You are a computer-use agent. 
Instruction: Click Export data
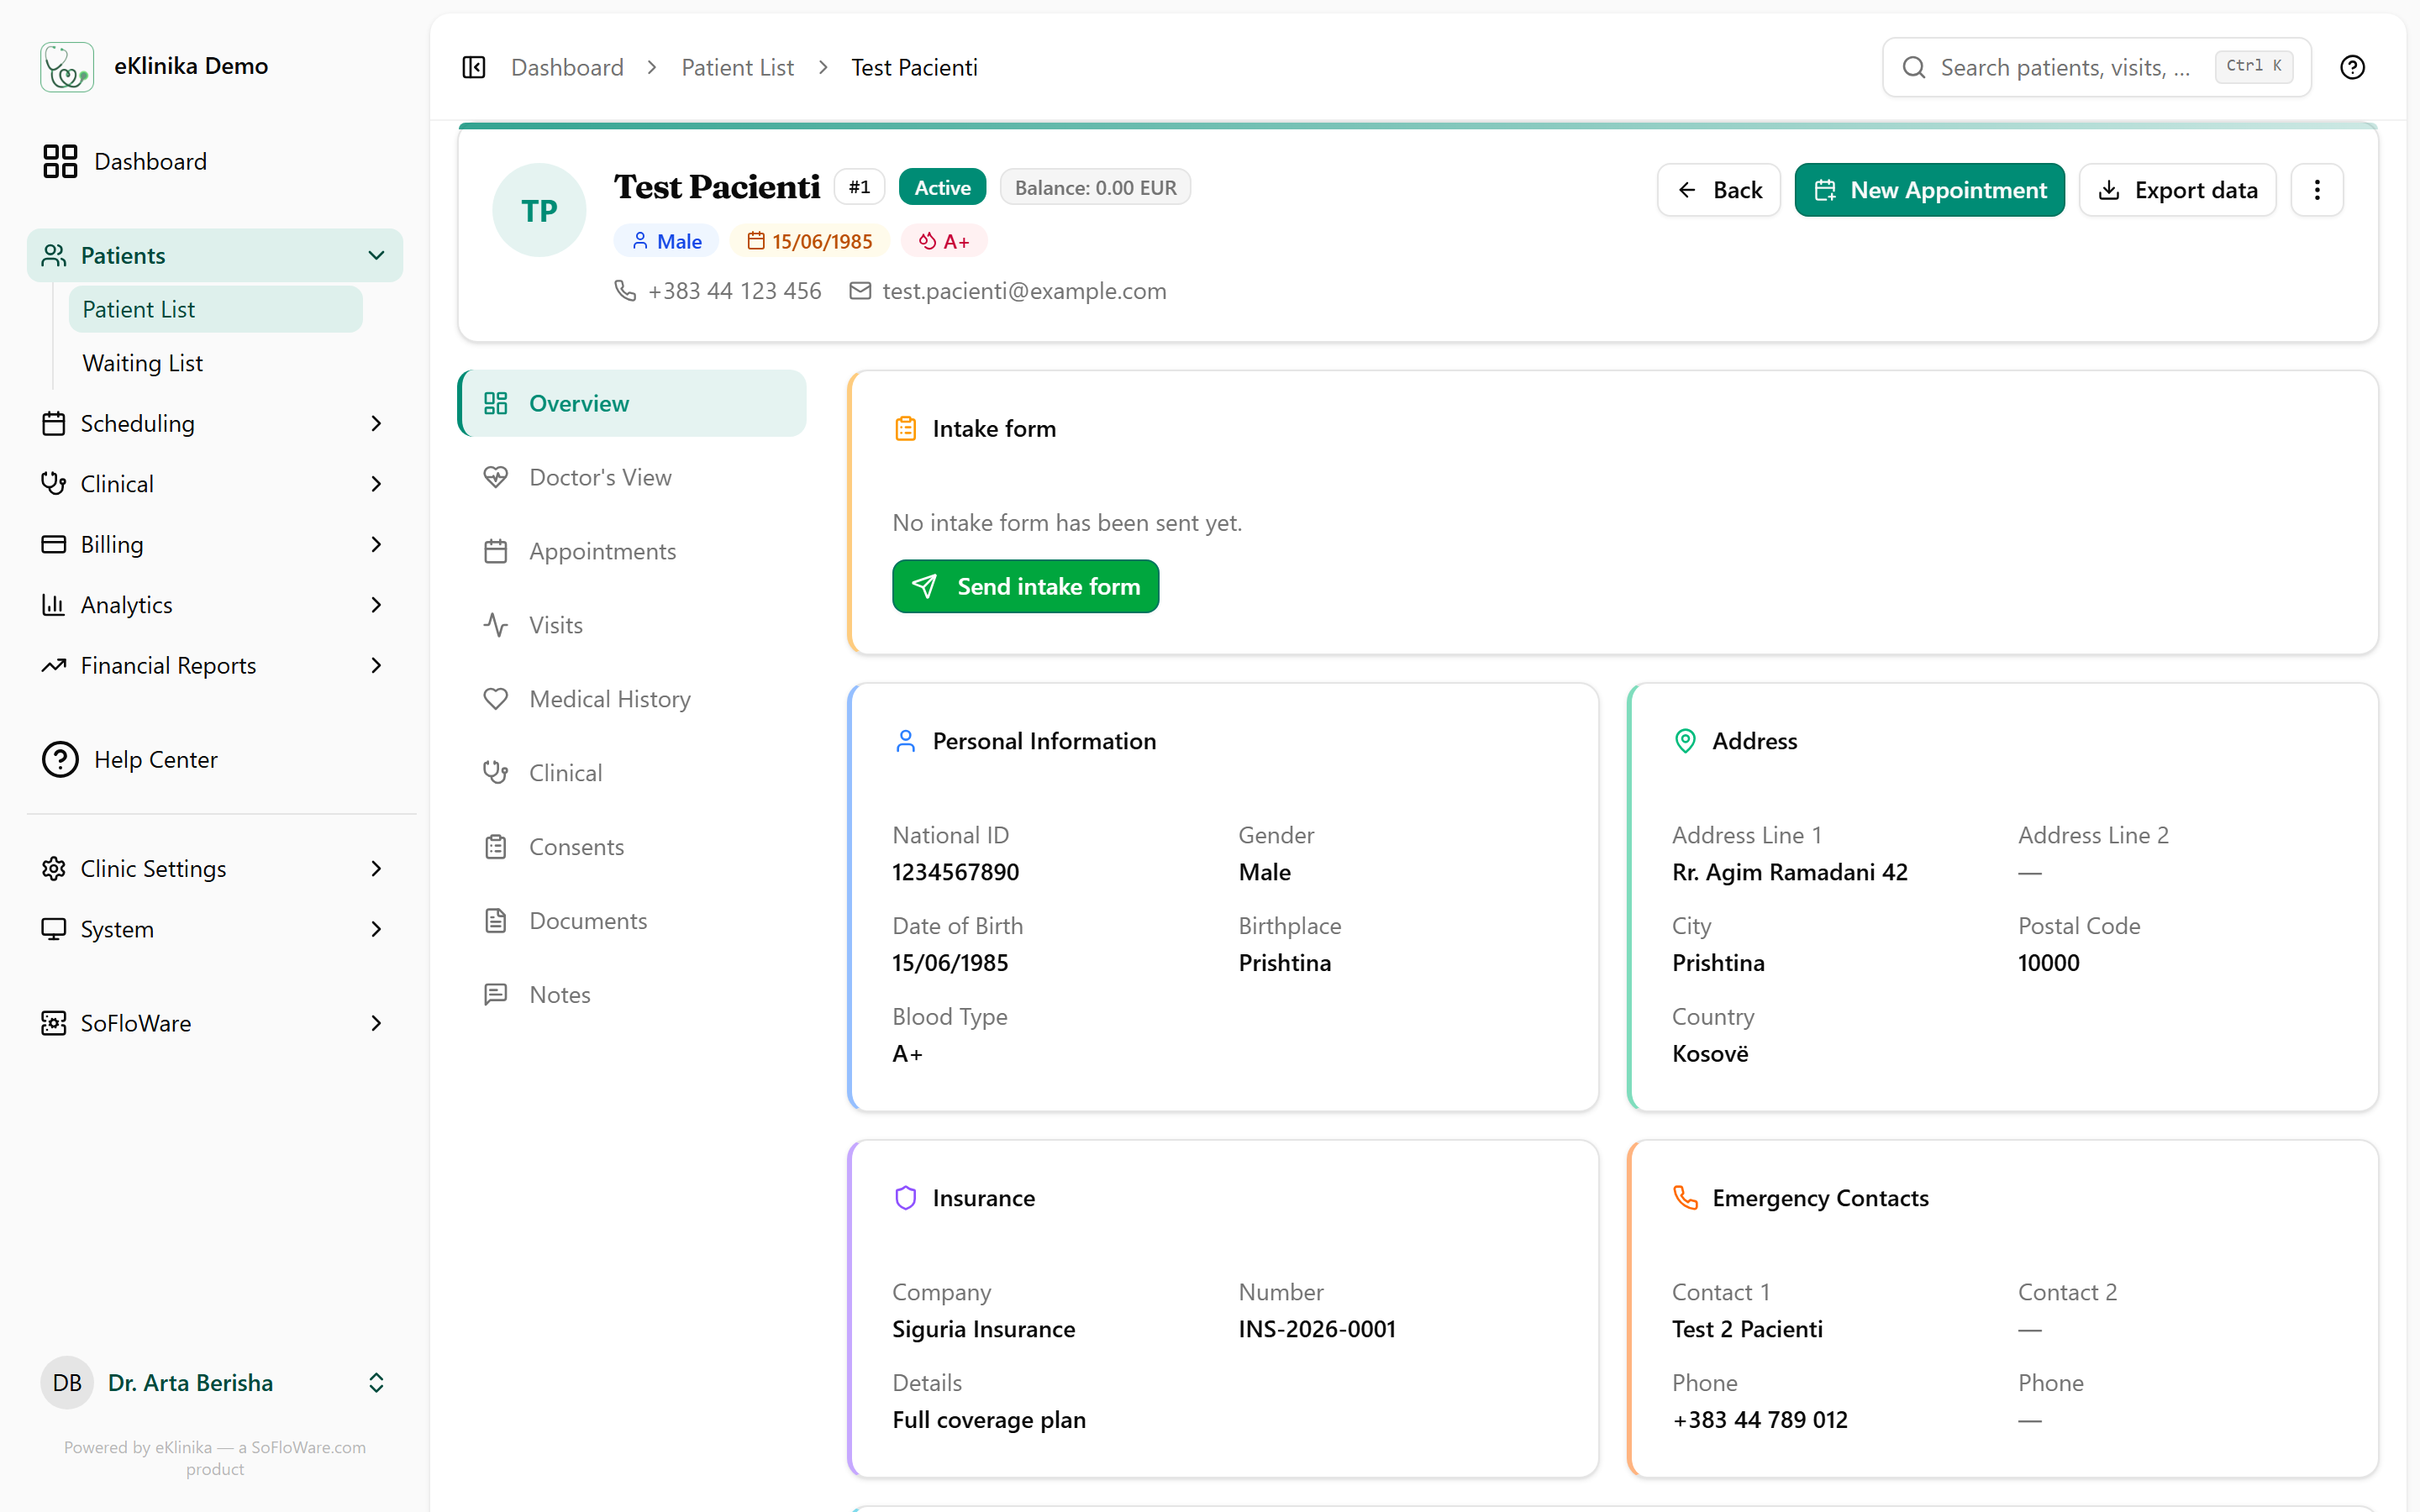(x=2177, y=190)
